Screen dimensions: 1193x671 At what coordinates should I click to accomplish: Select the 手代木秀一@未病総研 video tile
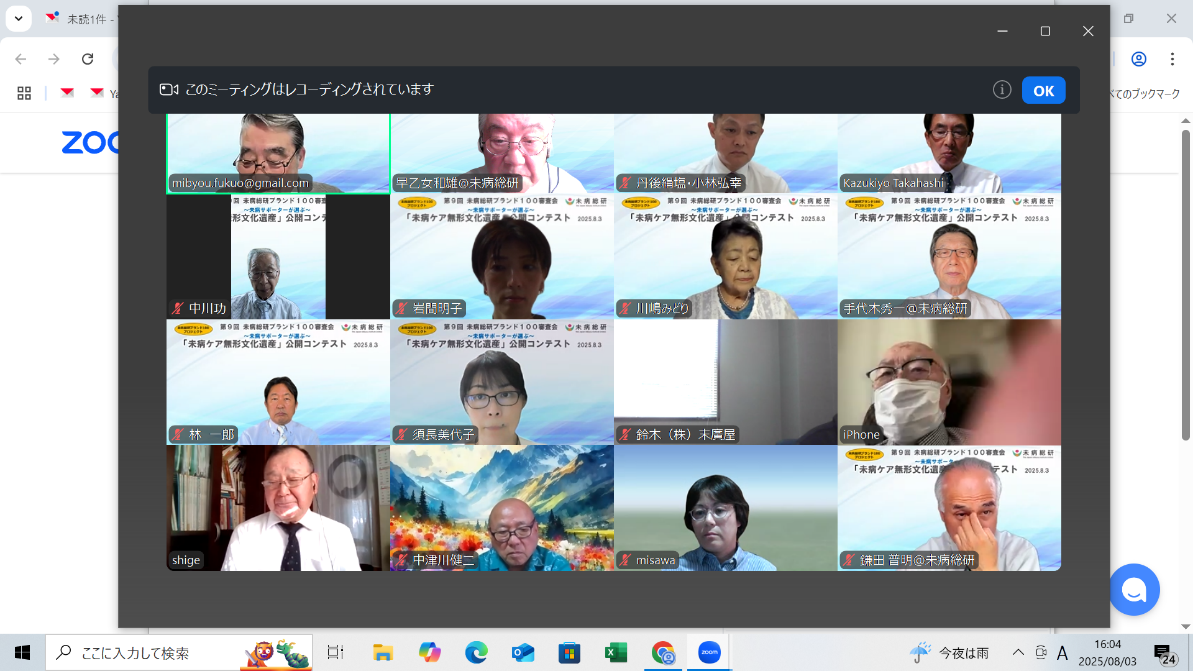949,256
